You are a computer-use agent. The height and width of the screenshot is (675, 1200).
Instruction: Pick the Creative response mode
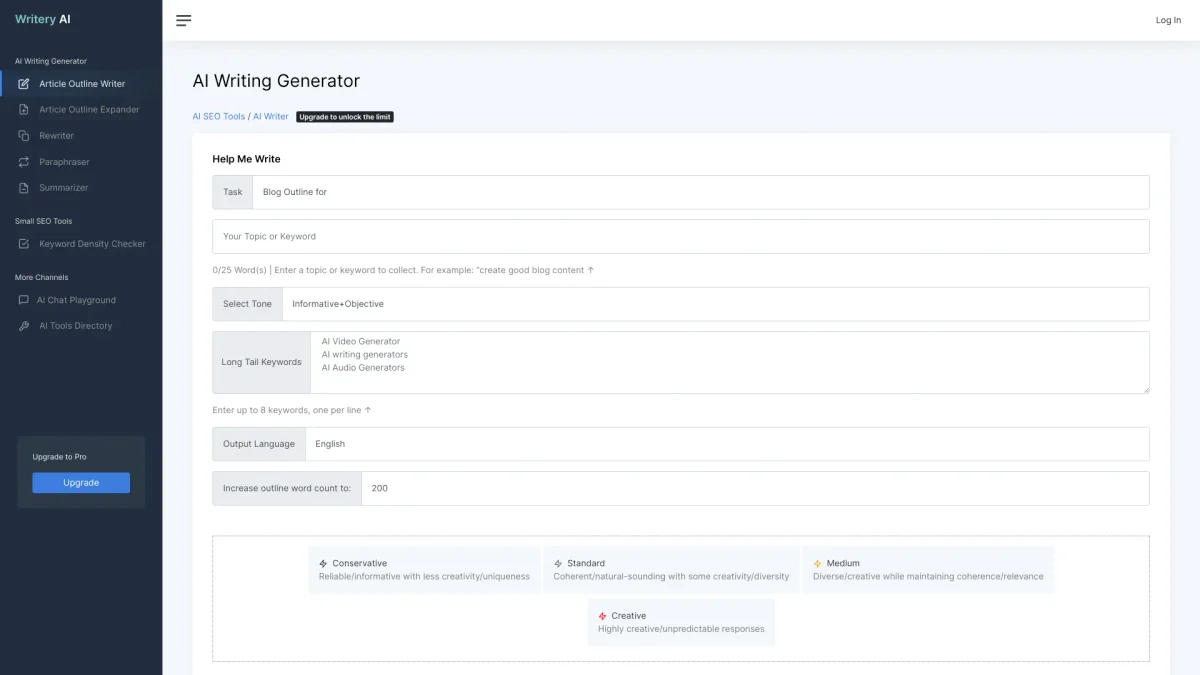tap(680, 622)
